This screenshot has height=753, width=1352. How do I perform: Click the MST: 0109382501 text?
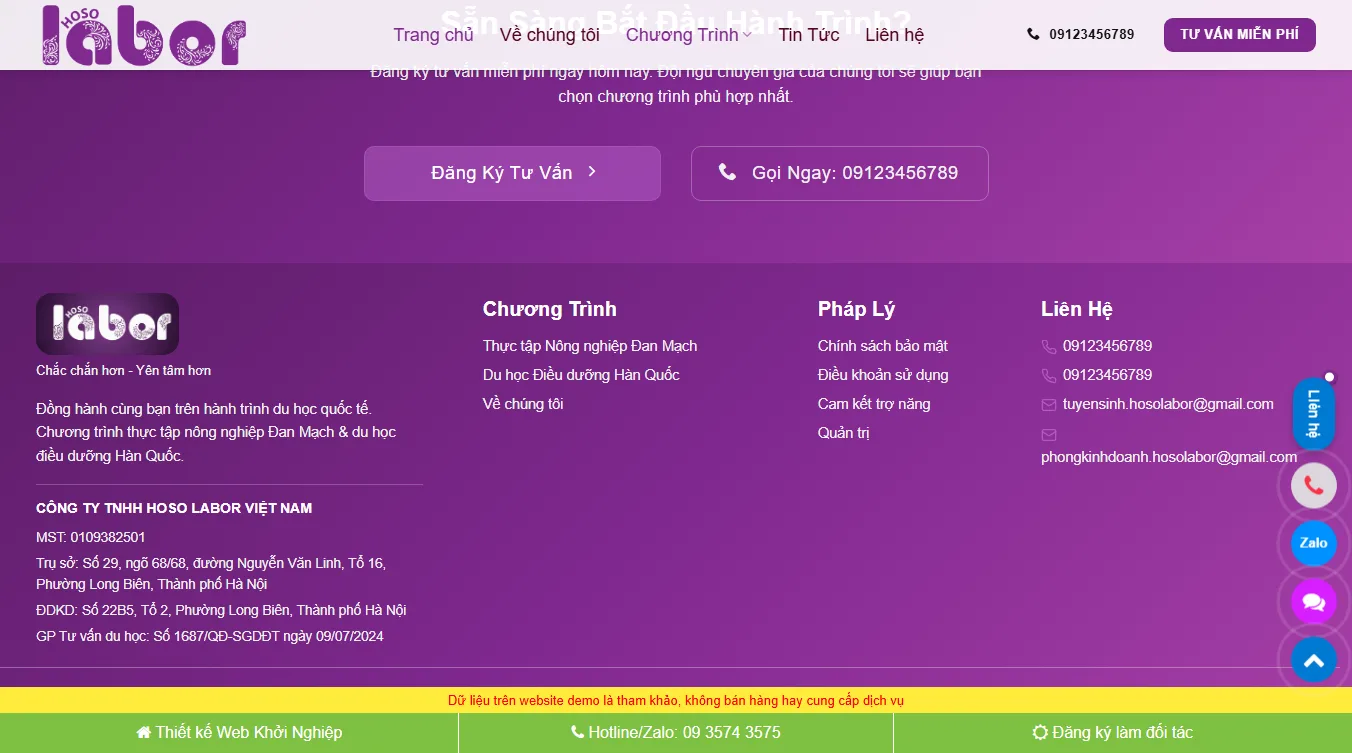(x=91, y=537)
